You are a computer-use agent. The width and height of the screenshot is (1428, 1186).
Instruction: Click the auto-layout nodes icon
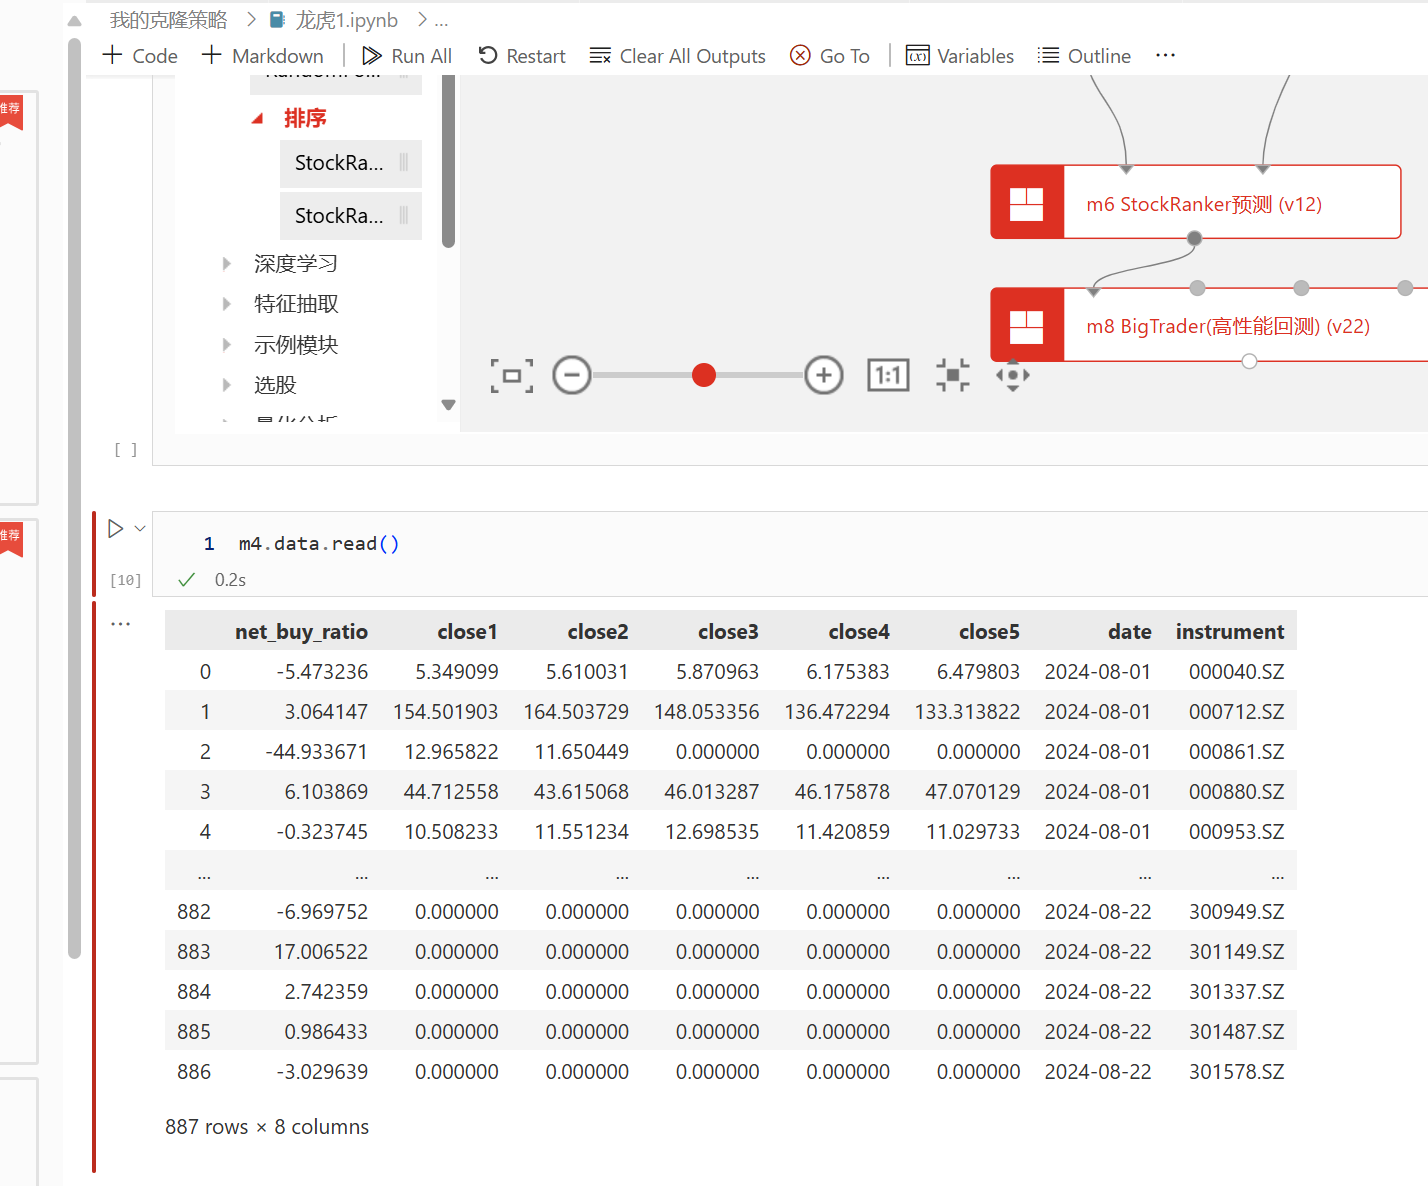point(953,376)
